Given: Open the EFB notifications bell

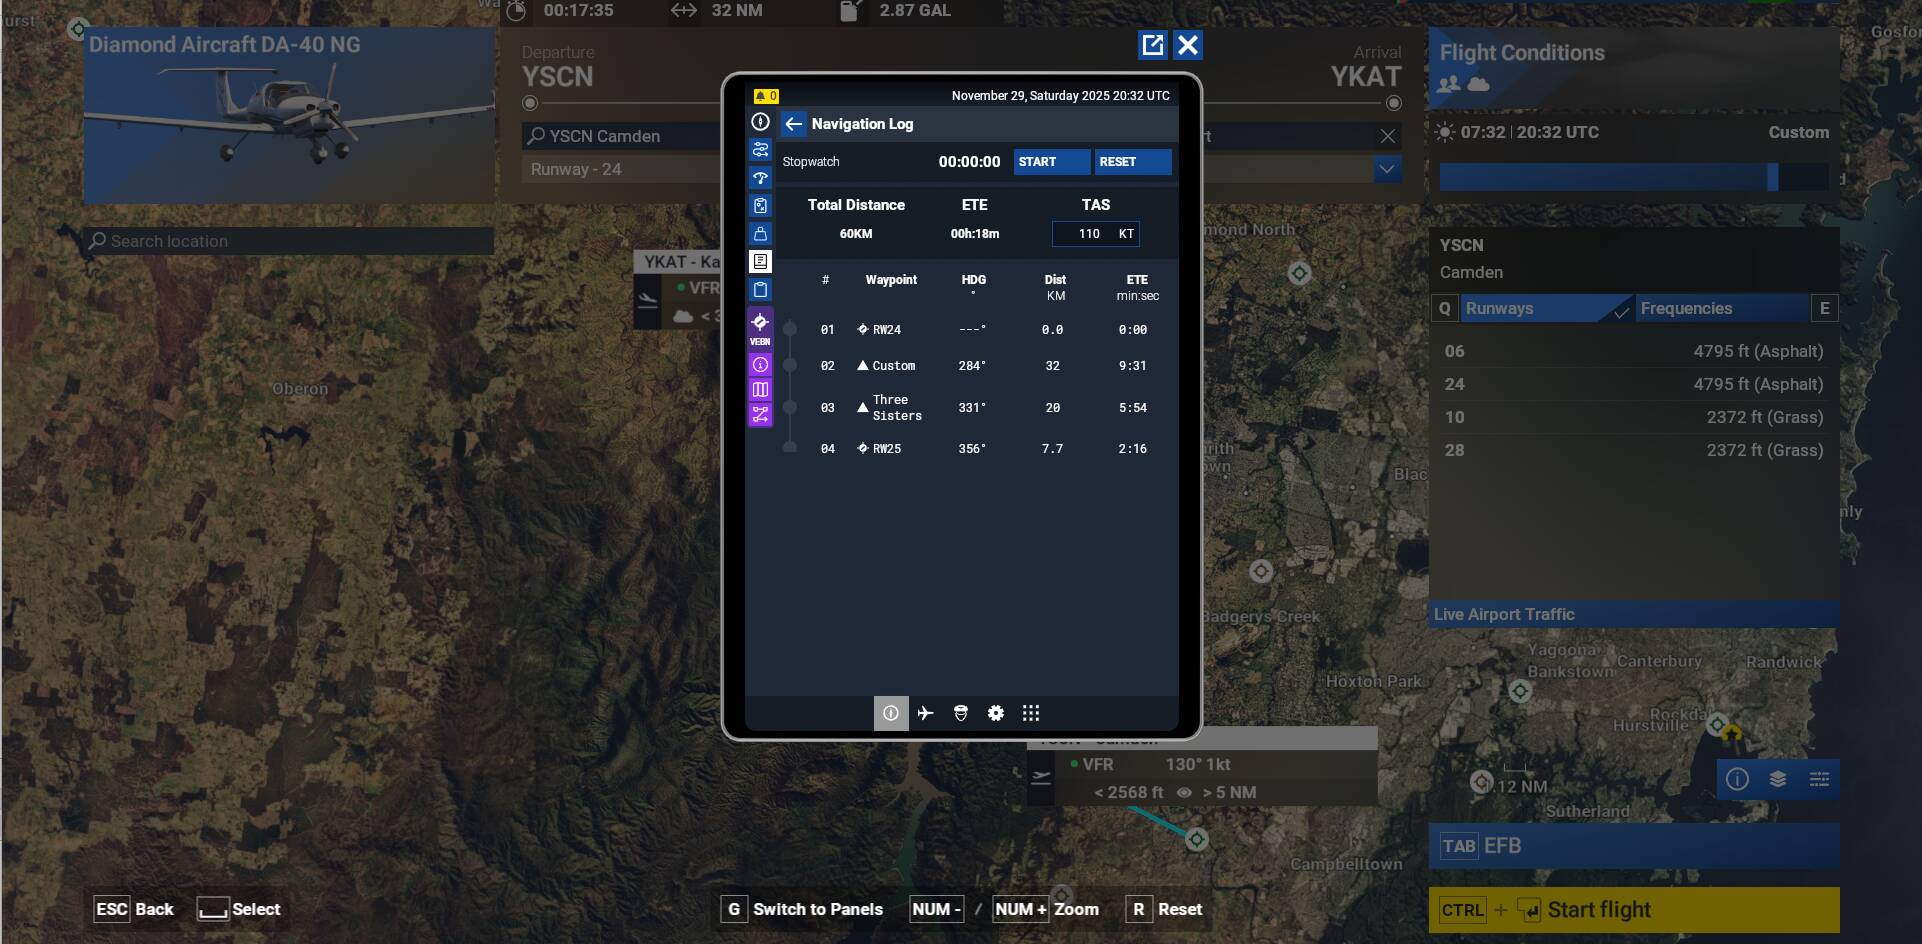Looking at the screenshot, I should [765, 96].
